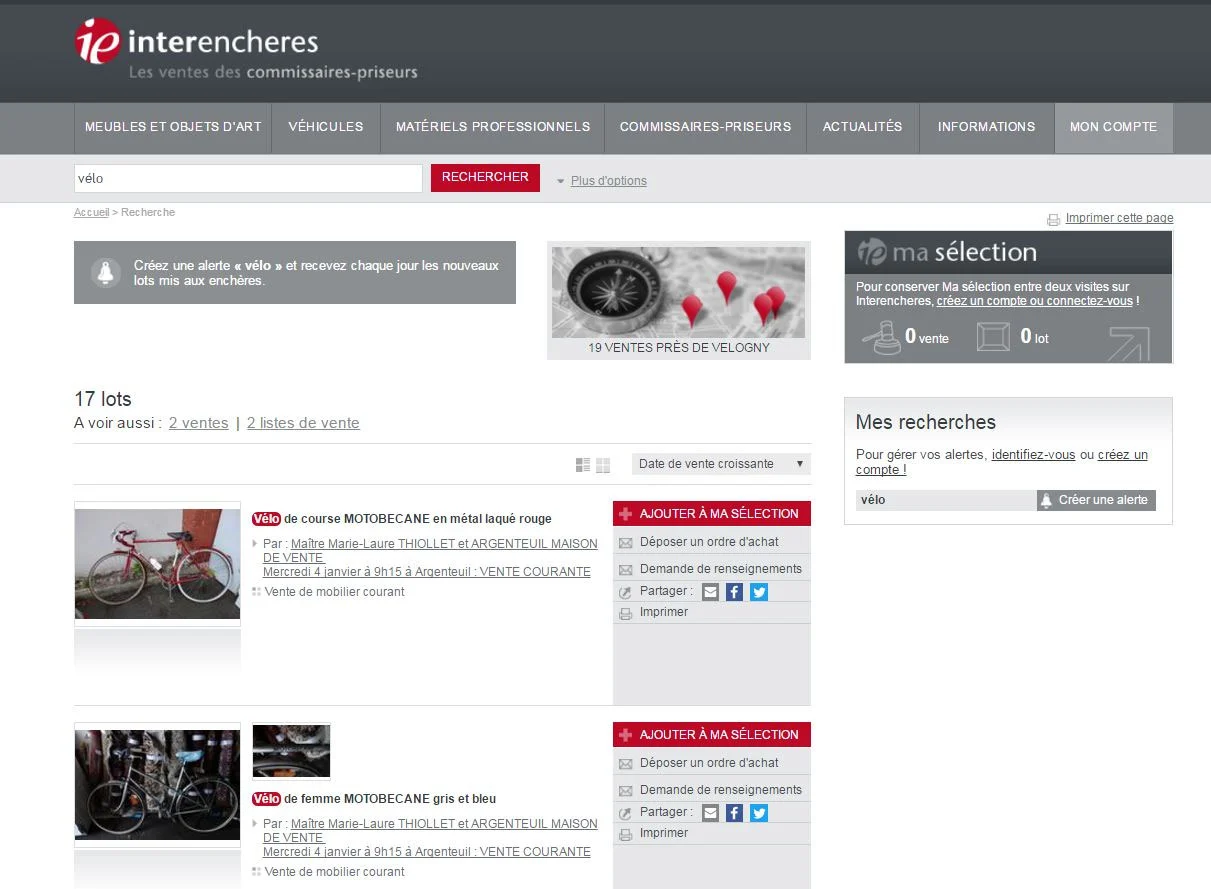
Task: Open the Date de vente croissante sort dropdown
Action: coord(721,464)
